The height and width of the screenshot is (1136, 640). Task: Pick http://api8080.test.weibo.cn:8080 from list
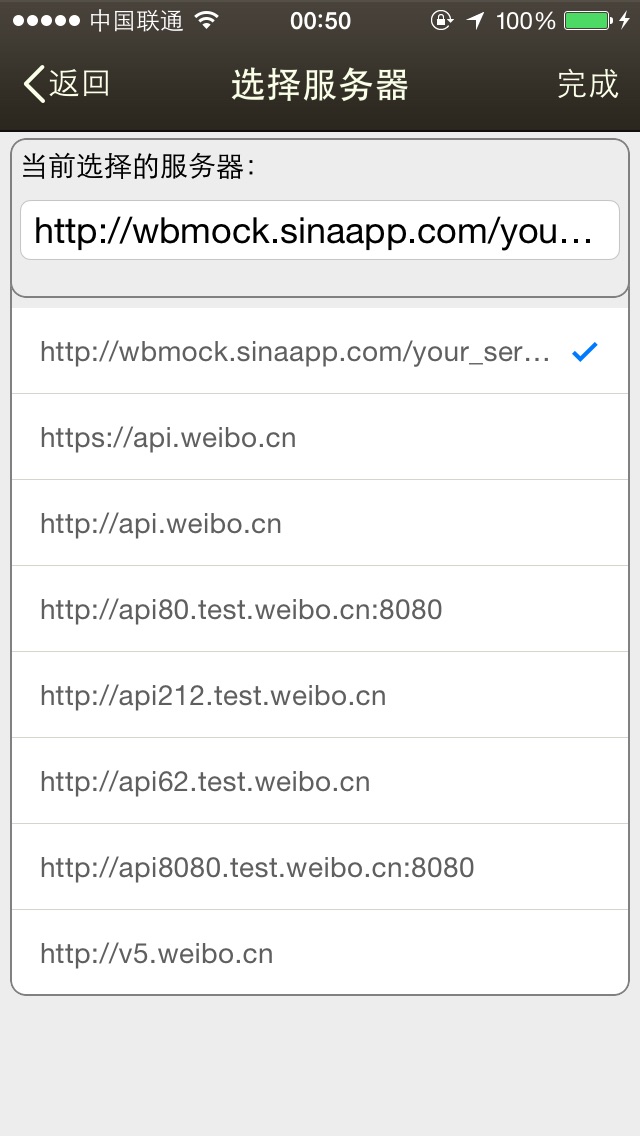click(x=320, y=866)
